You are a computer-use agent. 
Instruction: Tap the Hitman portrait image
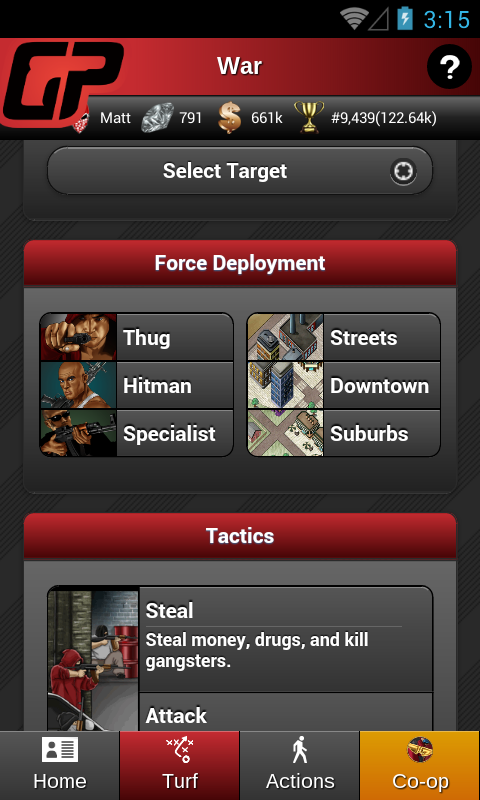click(79, 385)
